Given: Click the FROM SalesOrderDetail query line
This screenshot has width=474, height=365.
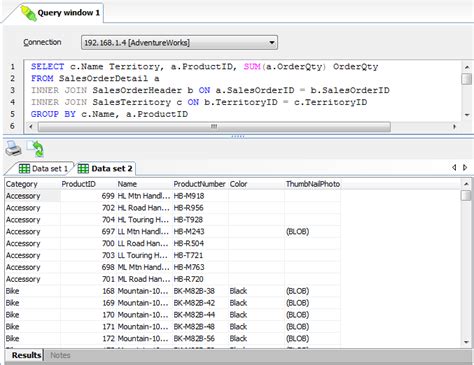Looking at the screenshot, I should pyautogui.click(x=95, y=79).
